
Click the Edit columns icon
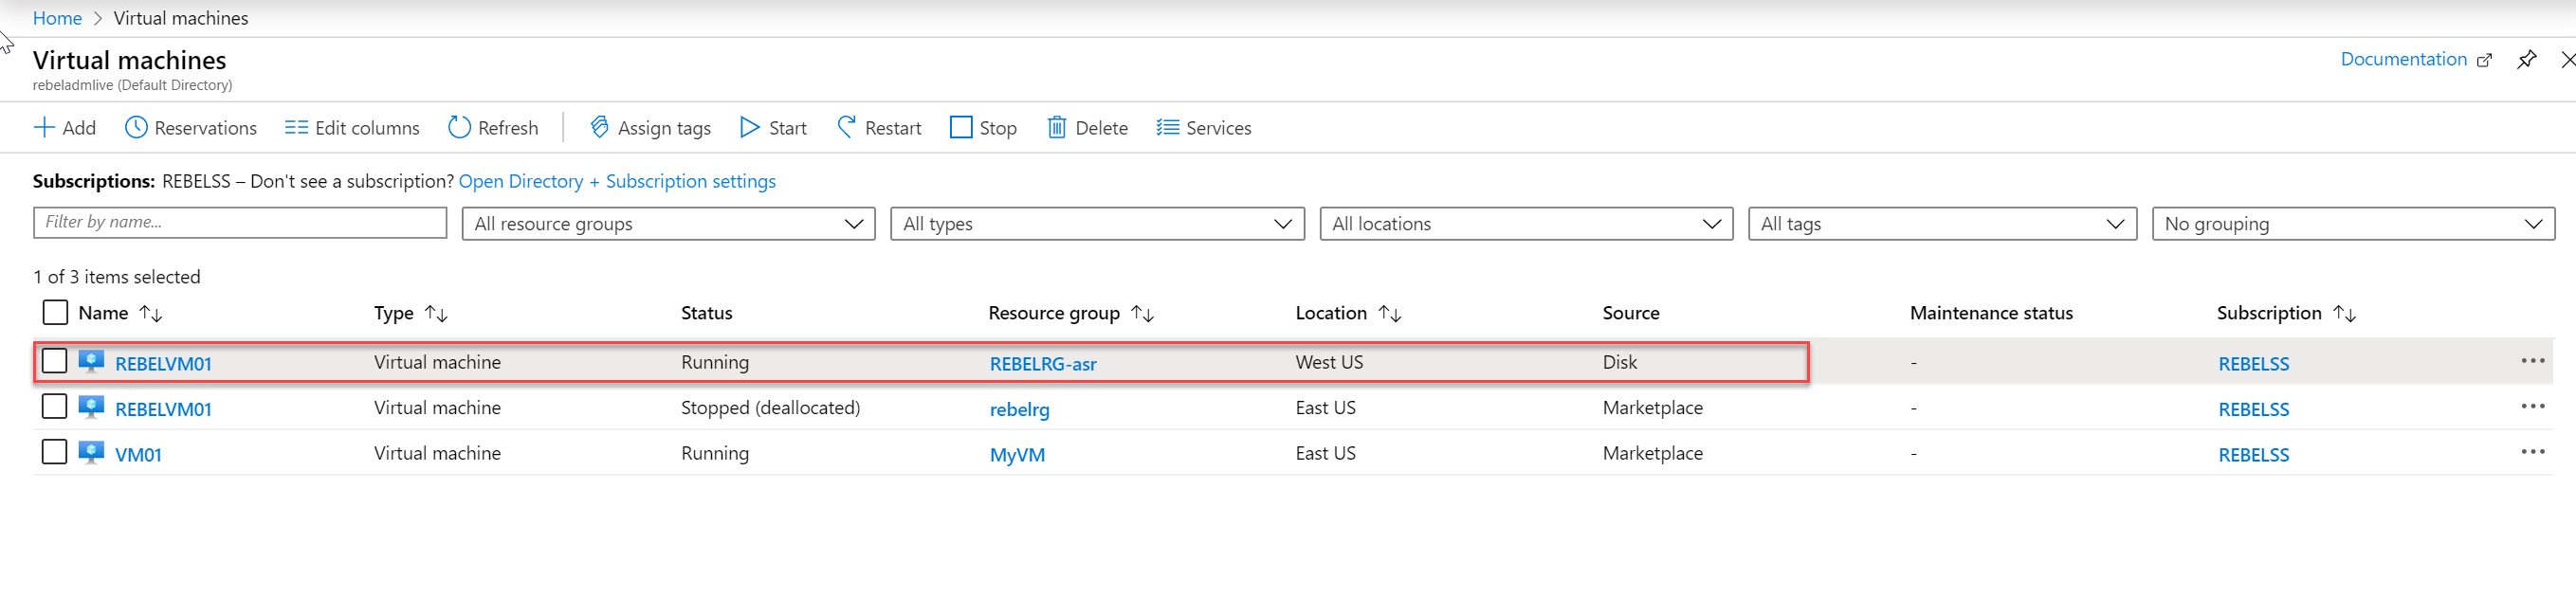[x=296, y=128]
